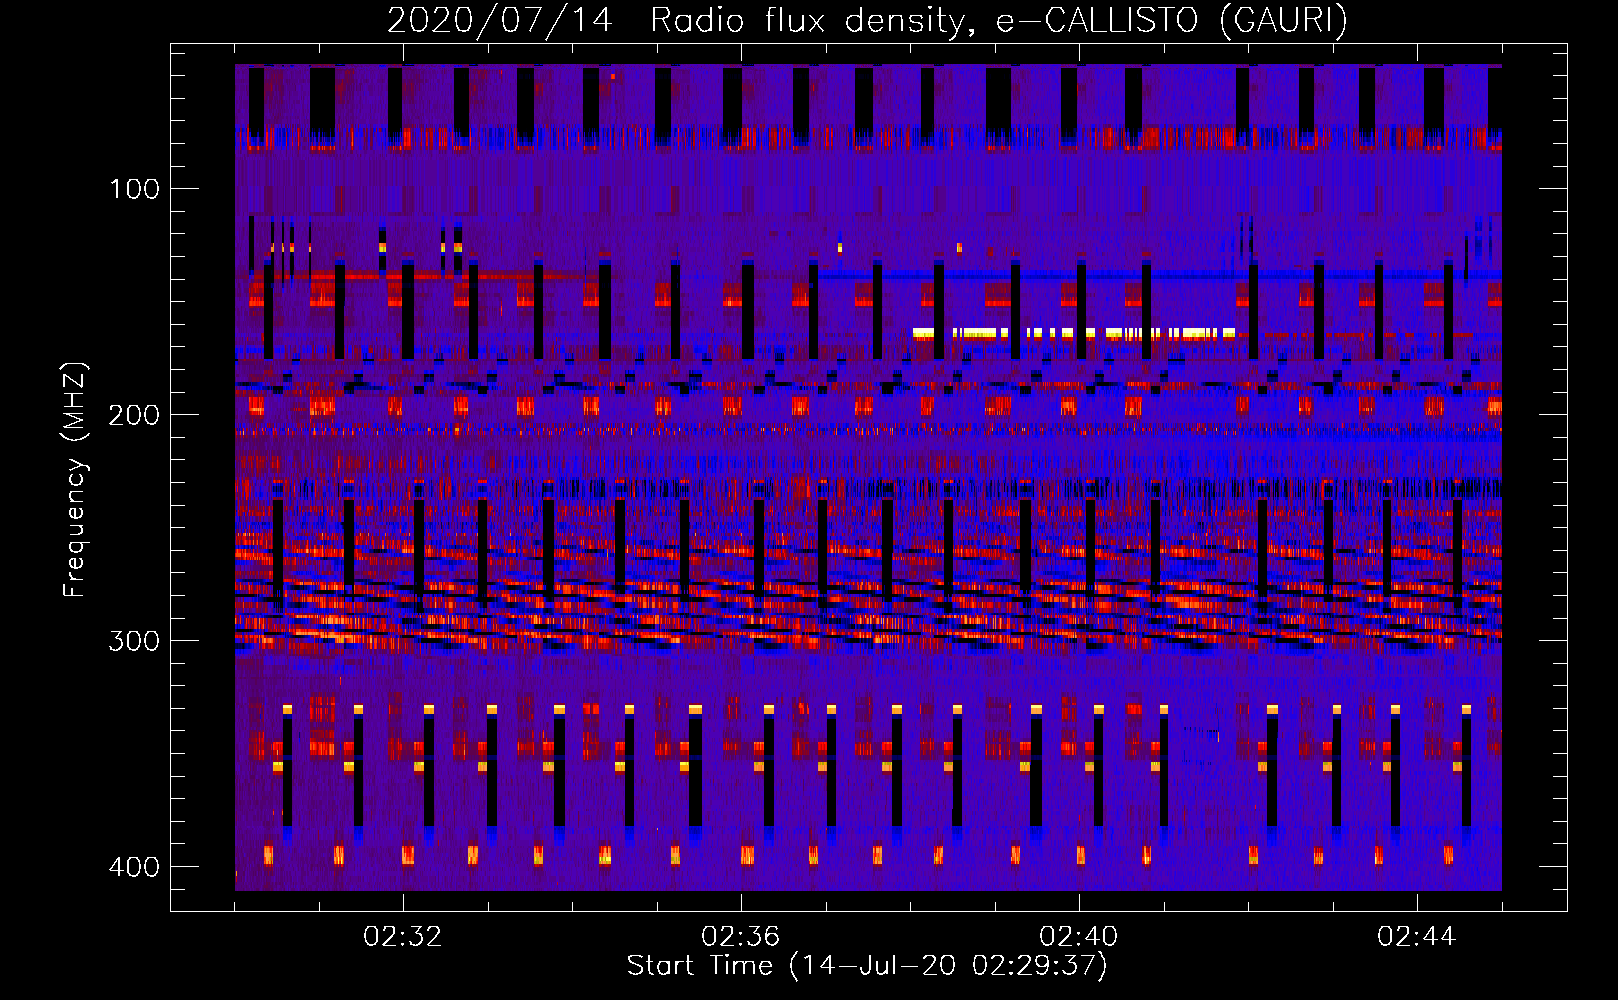
Task: Click the plot title '2020/07/14 Radio flux density, e-CALLISTO (GAURI)'
Action: [867, 20]
